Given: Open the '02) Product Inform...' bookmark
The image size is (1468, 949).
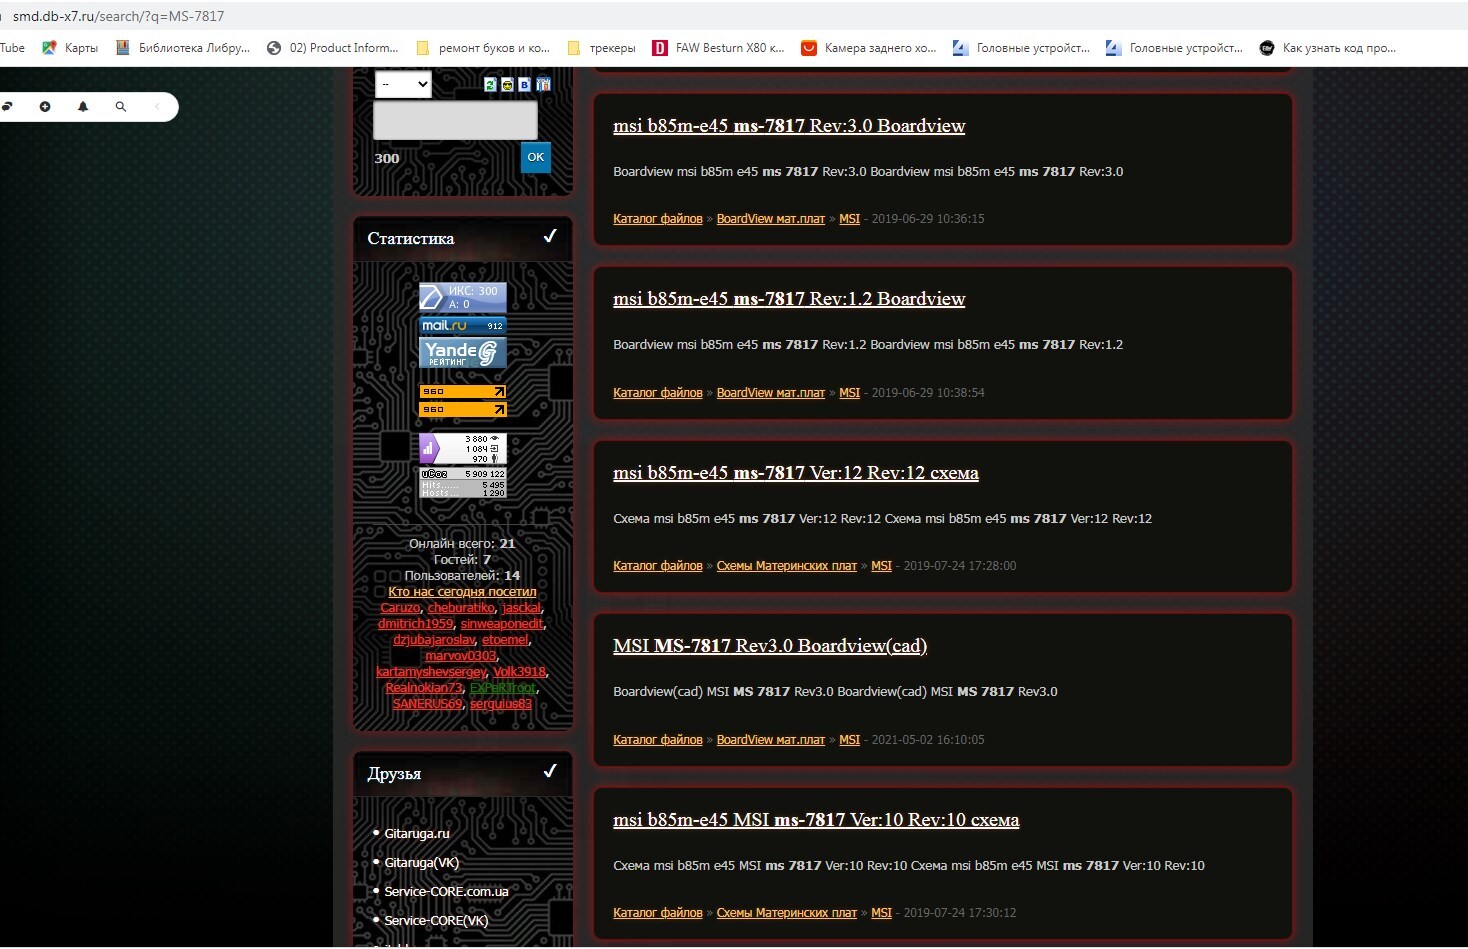Looking at the screenshot, I should [x=333, y=48].
